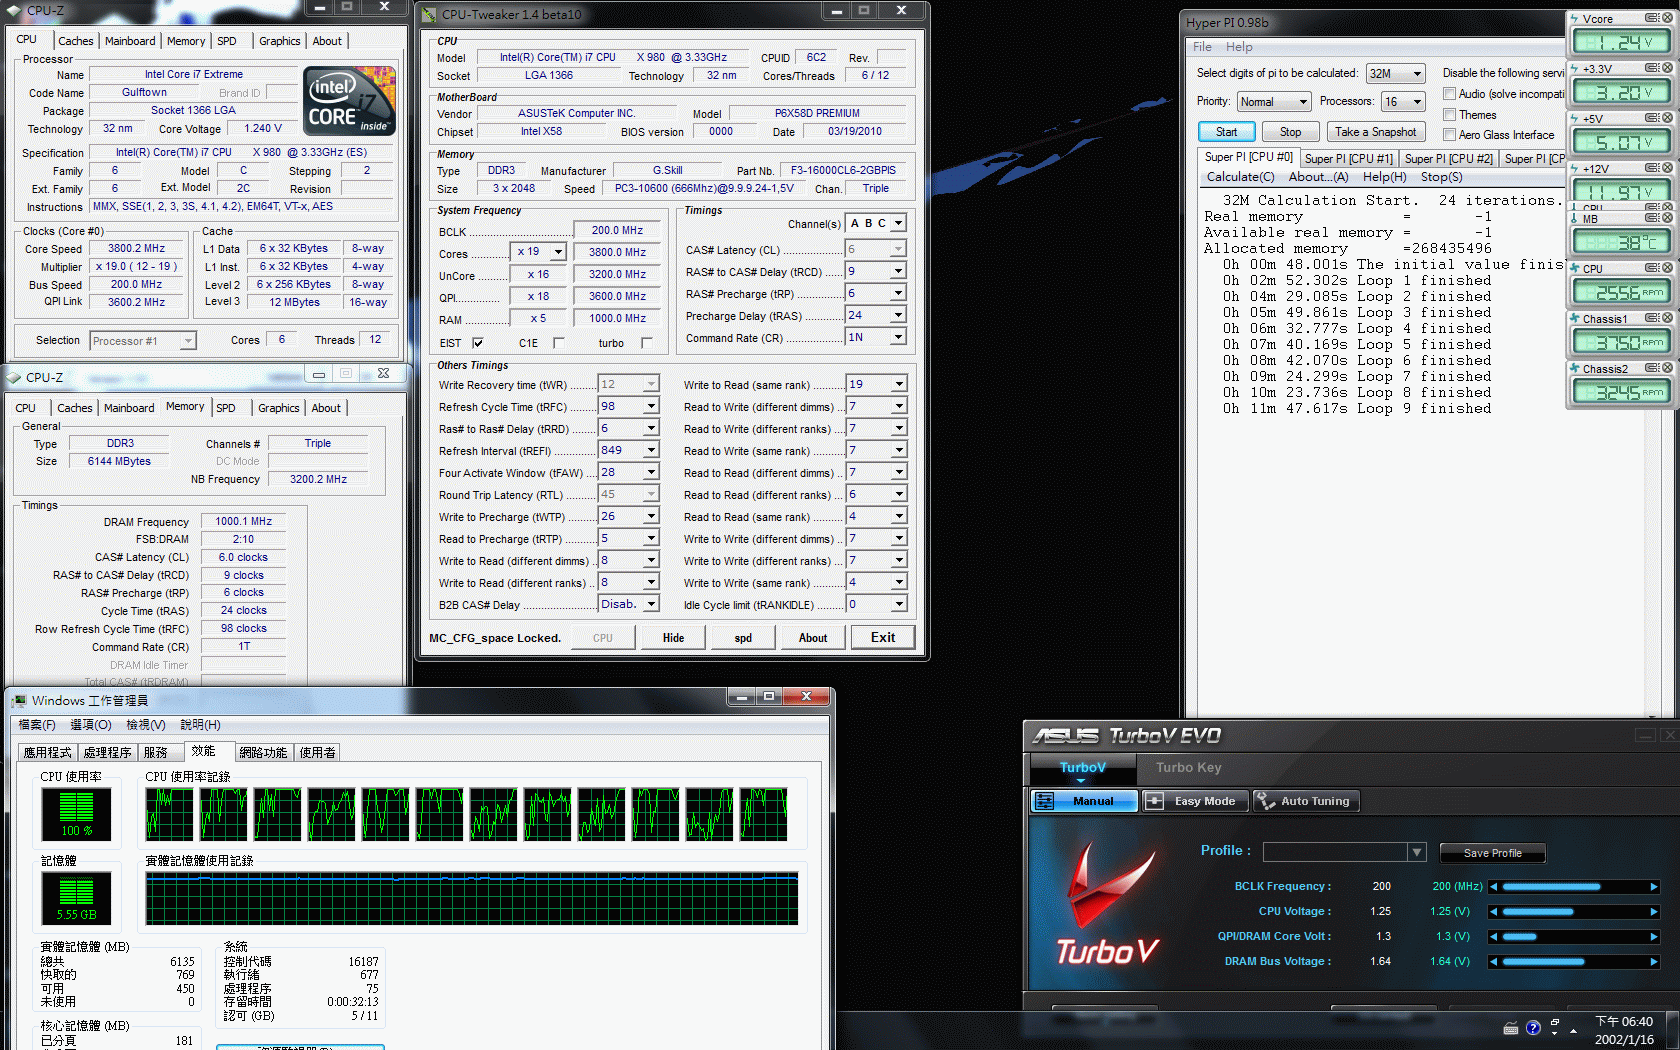
Task: Decrease CPU Voltage with left arrow
Action: click(1494, 912)
